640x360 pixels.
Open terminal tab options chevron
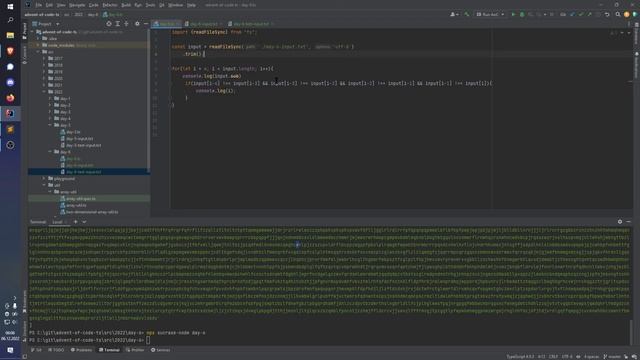pos(84,222)
